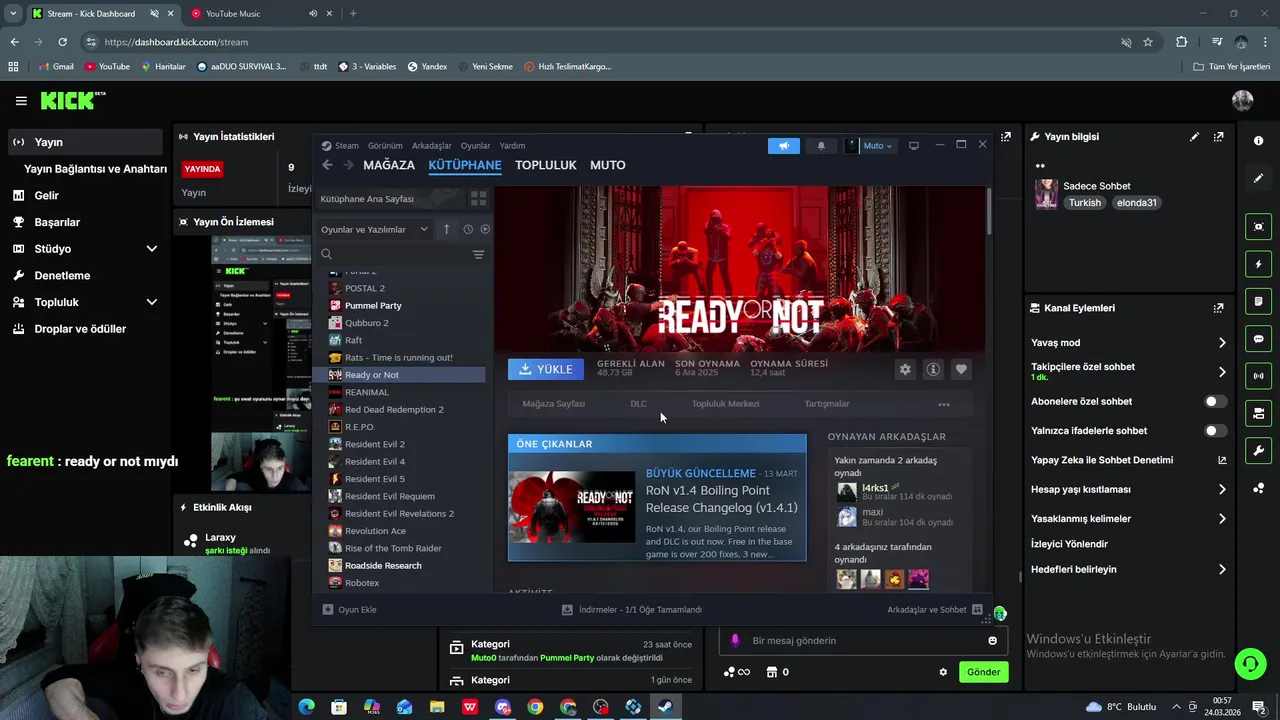
Task: Toggle lightning bolt panel in Kick sidebar
Action: pyautogui.click(x=1258, y=264)
